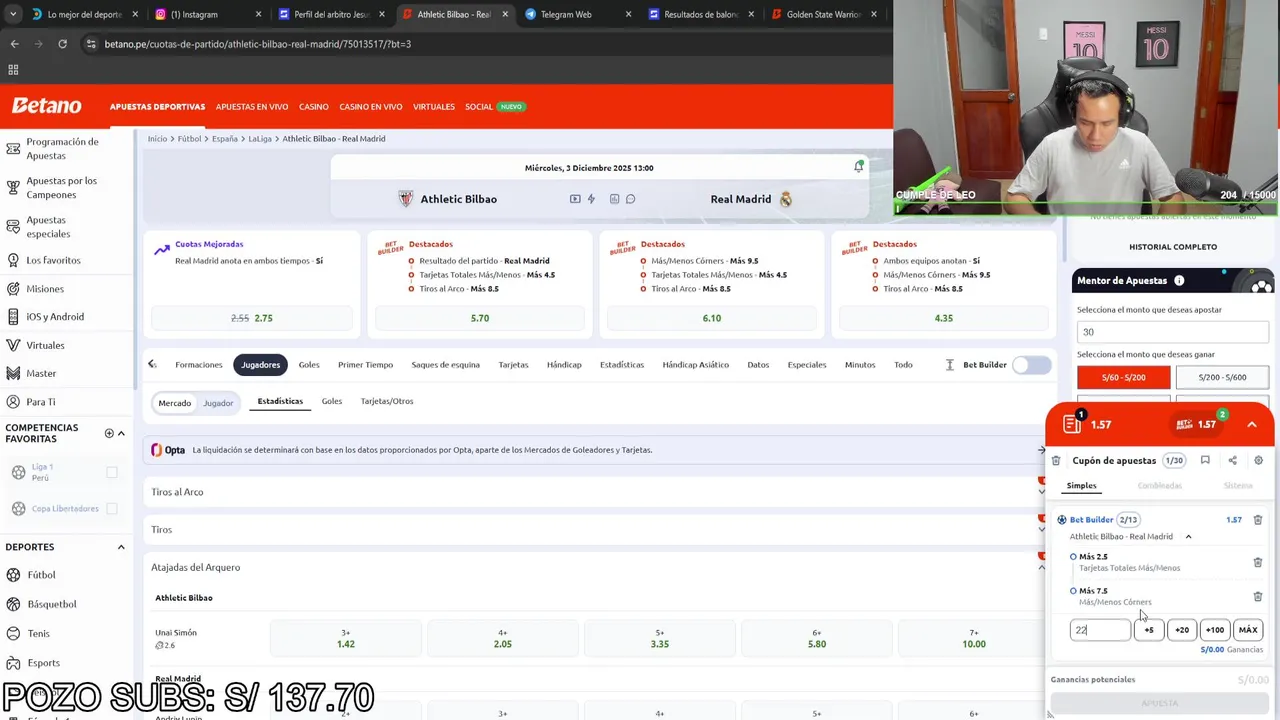
Task: Open Mentor de Apuestas info icon
Action: tap(1179, 281)
